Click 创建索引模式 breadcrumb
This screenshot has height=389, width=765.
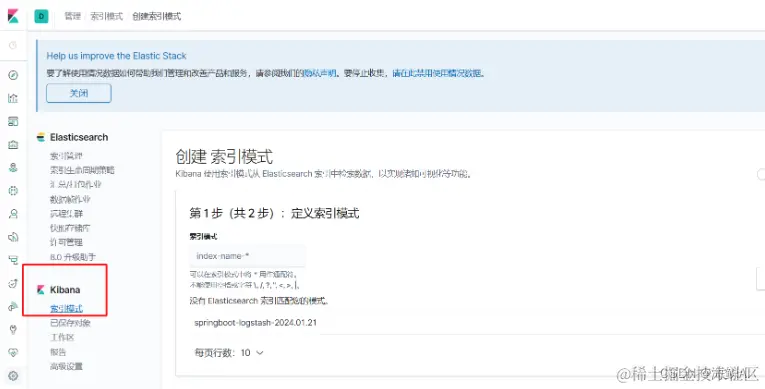pyautogui.click(x=157, y=16)
